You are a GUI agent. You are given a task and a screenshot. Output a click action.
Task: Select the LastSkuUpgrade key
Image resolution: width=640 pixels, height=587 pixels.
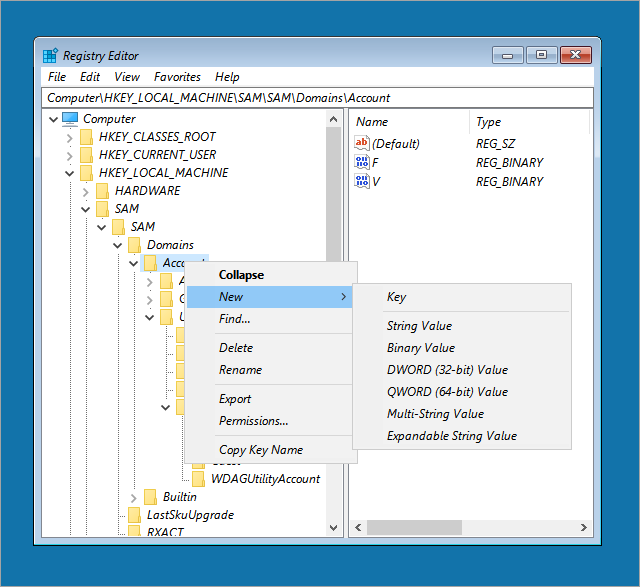click(x=190, y=515)
